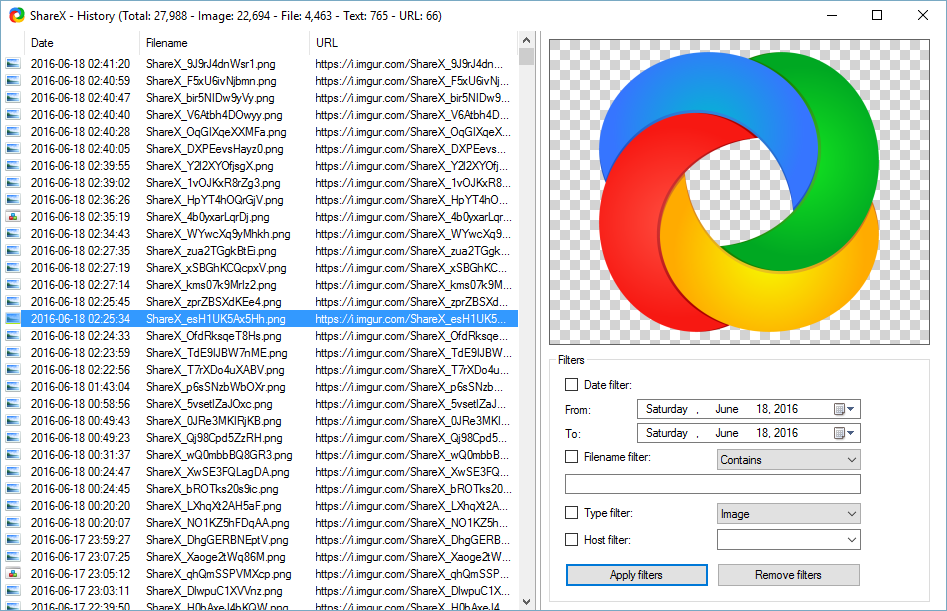Open the Host filter dropdown
Viewport: 947px width, 611px height.
789,540
